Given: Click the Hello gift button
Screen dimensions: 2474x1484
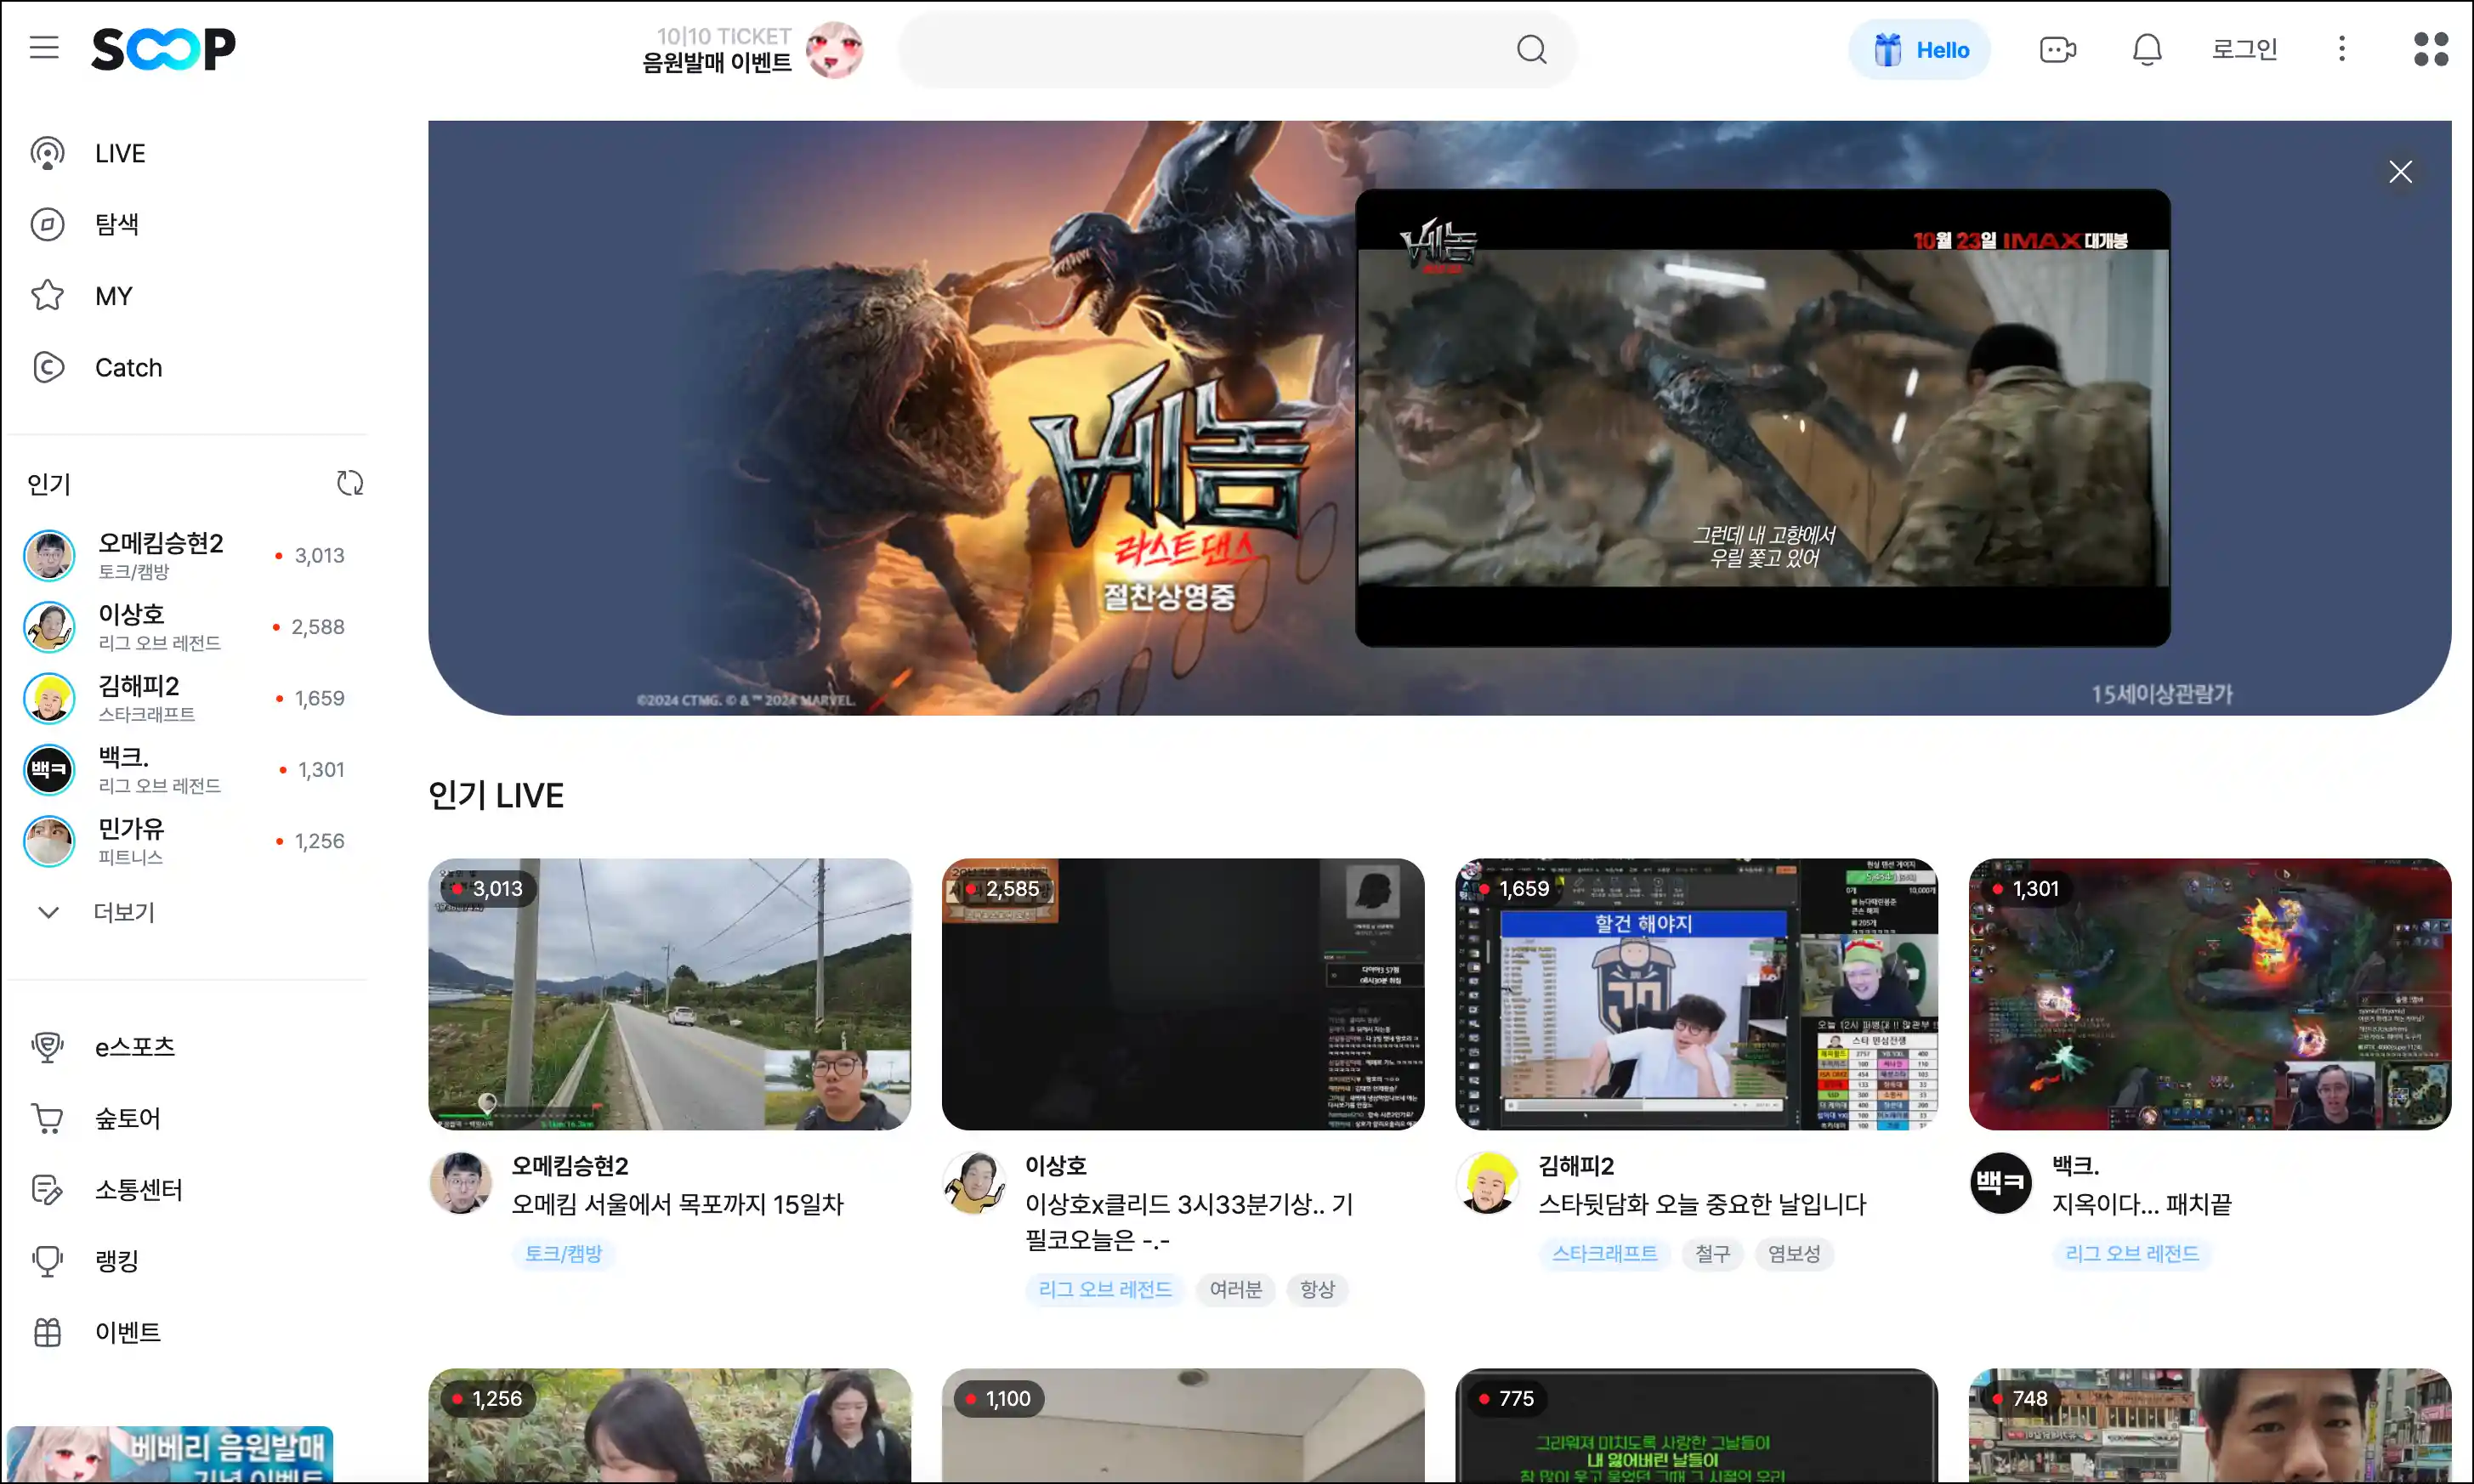Looking at the screenshot, I should [x=1919, y=49].
